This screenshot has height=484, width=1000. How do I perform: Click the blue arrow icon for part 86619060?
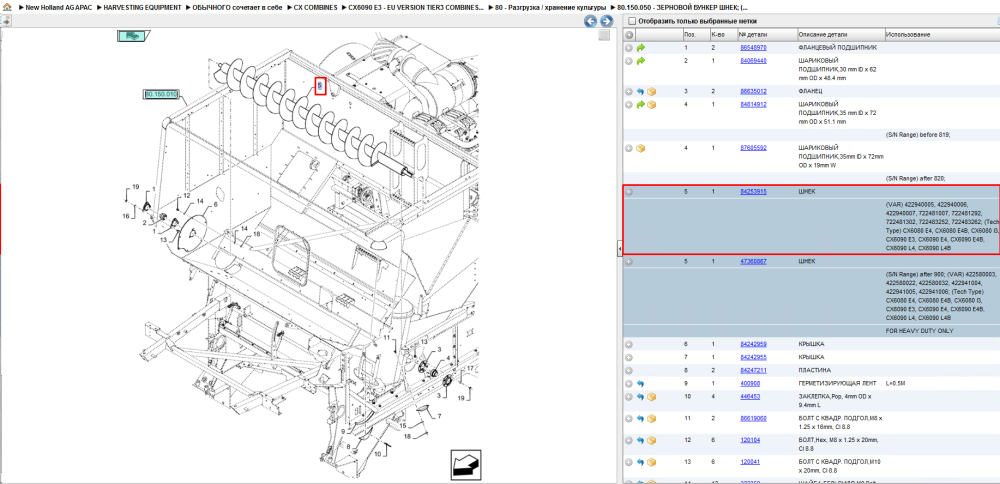tap(641, 419)
